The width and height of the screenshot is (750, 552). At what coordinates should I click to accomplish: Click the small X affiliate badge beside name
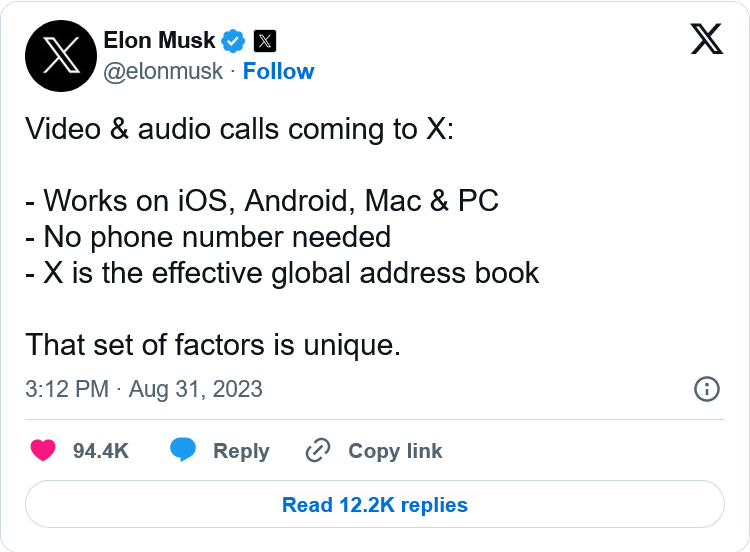264,41
